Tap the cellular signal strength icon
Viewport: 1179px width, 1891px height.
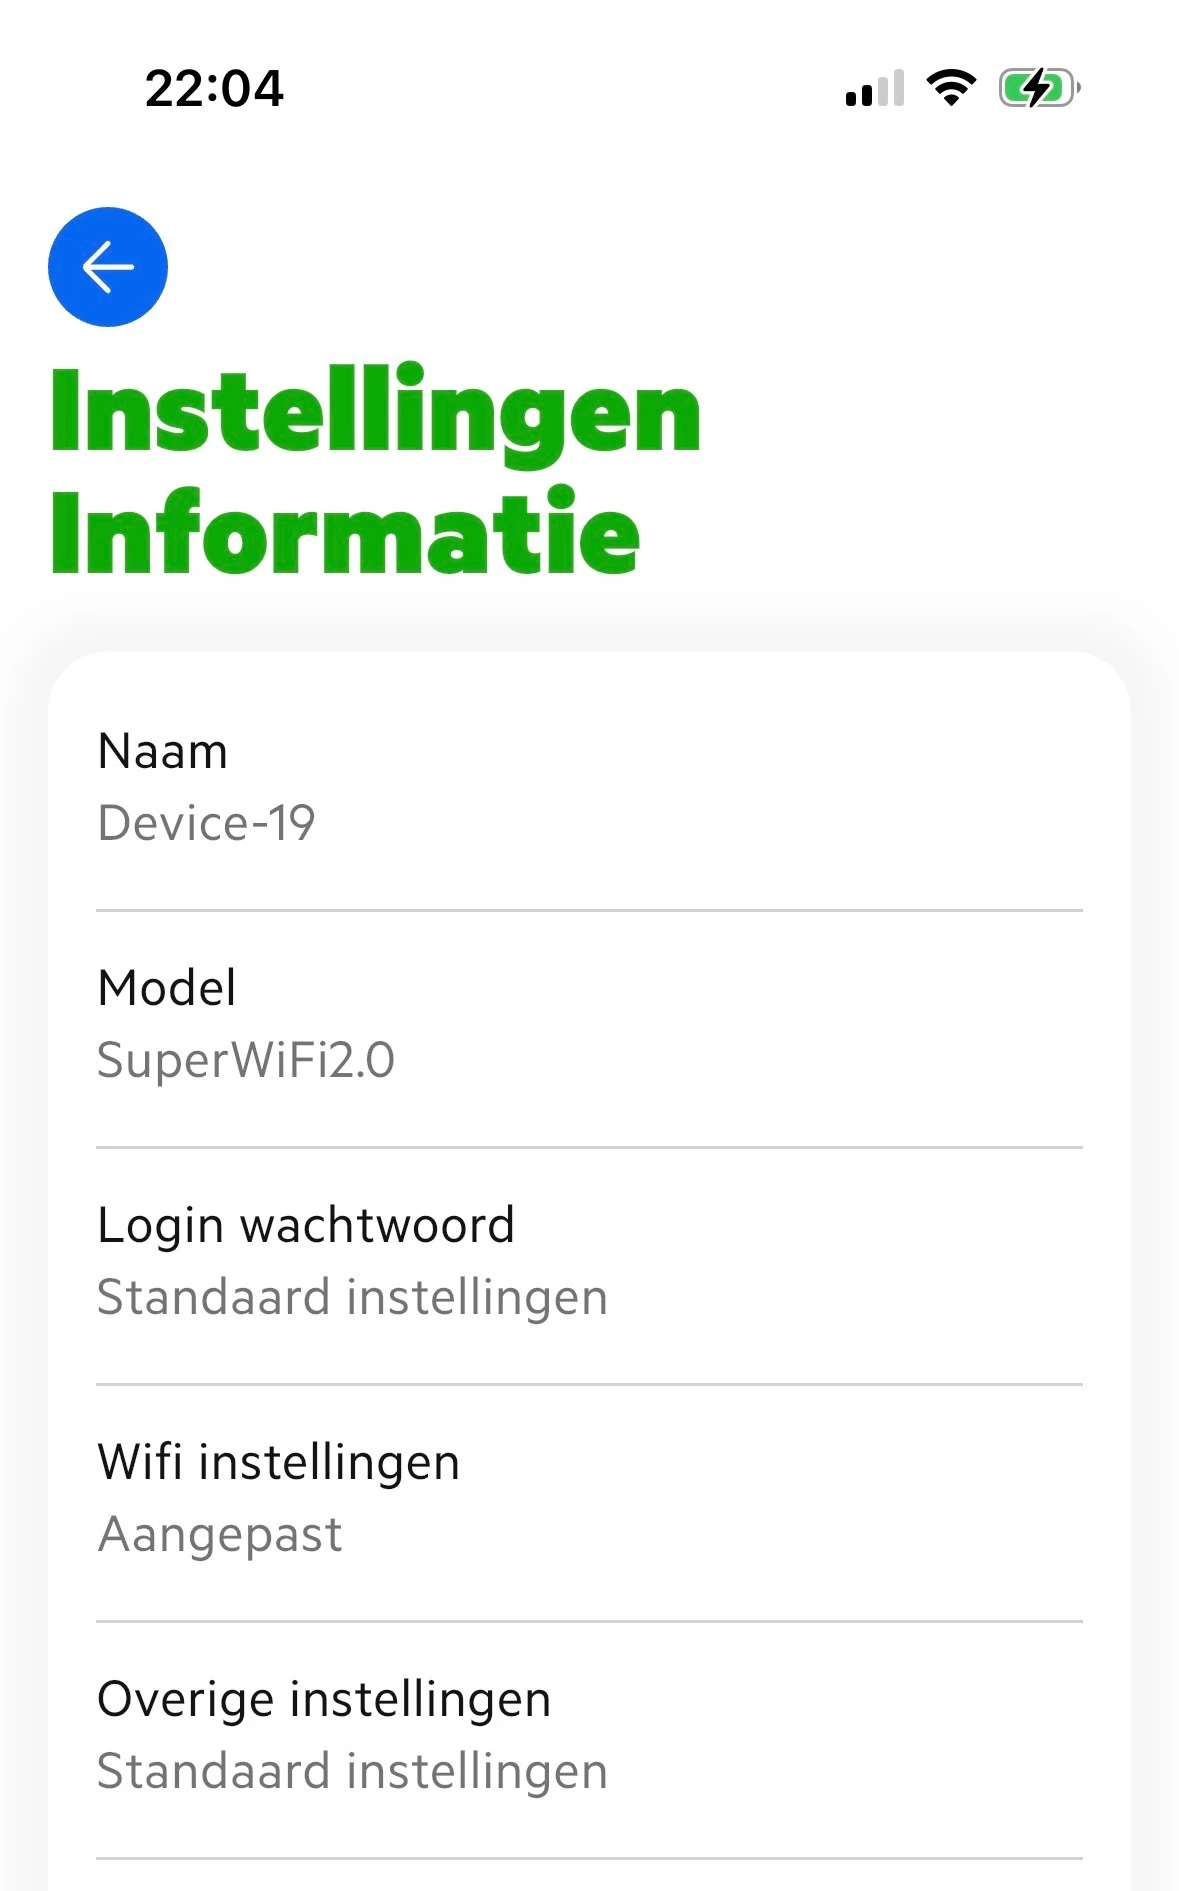(x=874, y=89)
